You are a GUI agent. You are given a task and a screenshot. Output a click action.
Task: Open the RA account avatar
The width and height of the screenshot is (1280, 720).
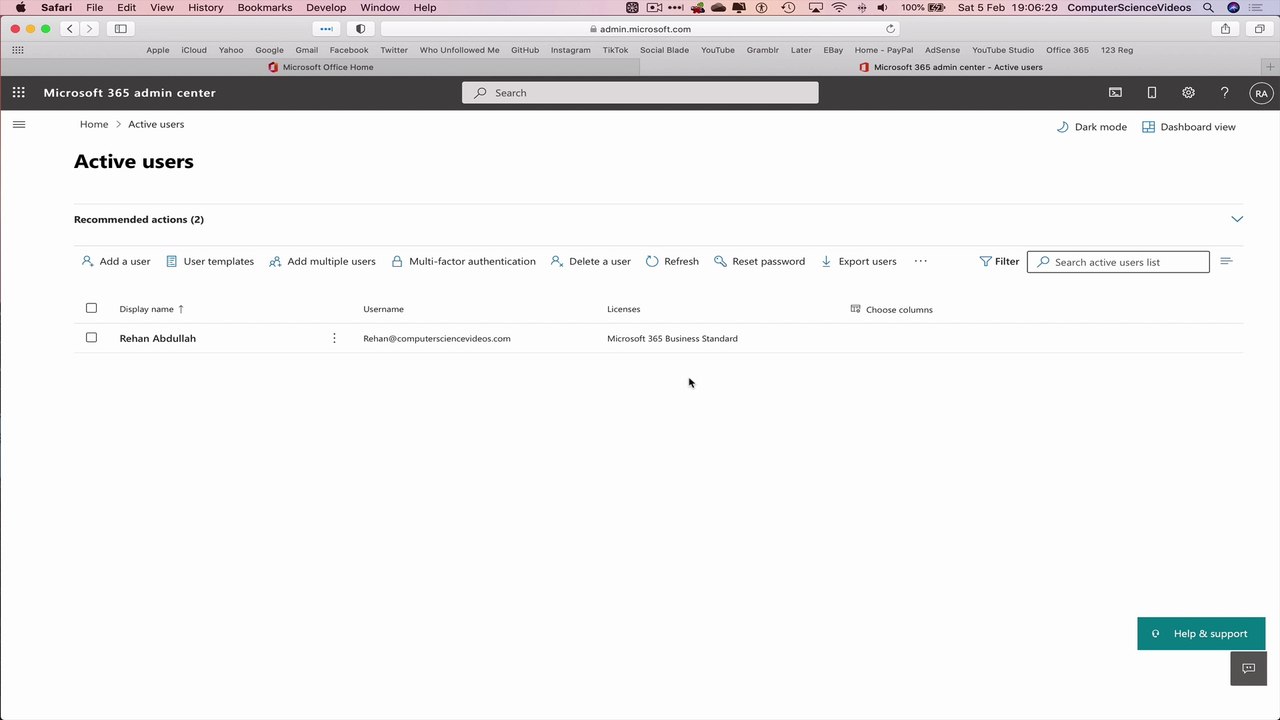(x=1261, y=93)
